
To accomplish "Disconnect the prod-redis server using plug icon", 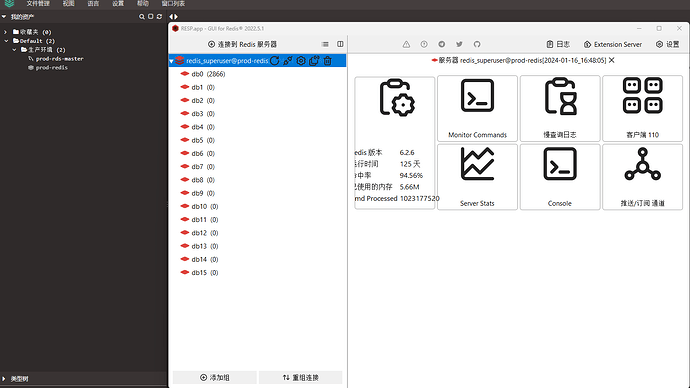I will [288, 61].
